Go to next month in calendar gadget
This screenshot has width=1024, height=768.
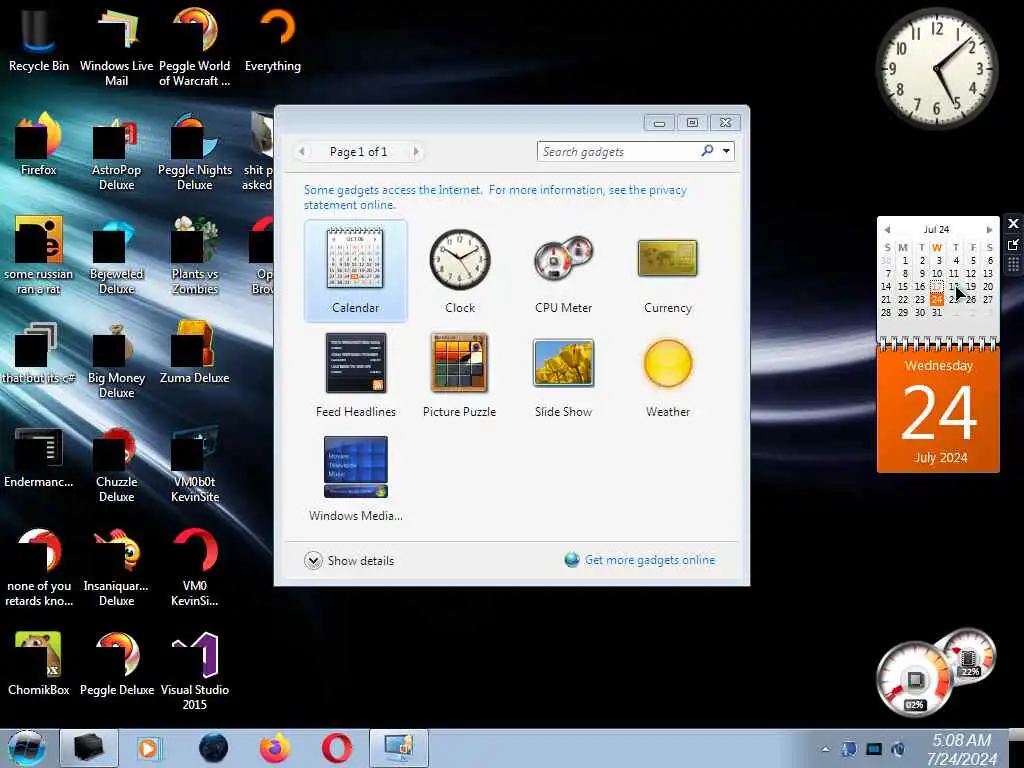(989, 229)
